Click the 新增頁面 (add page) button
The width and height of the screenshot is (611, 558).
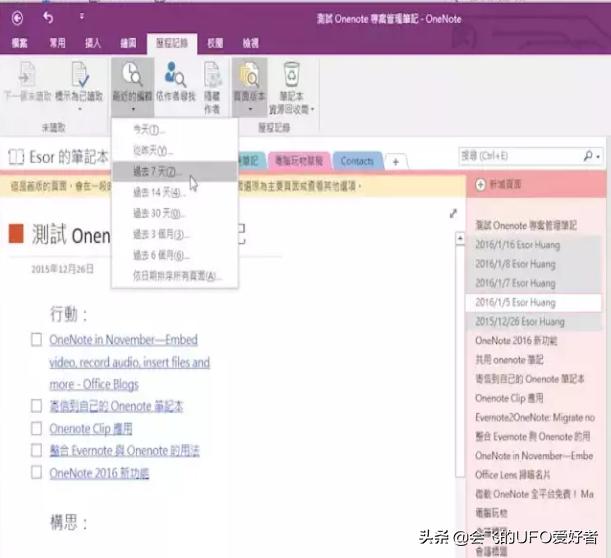(498, 184)
